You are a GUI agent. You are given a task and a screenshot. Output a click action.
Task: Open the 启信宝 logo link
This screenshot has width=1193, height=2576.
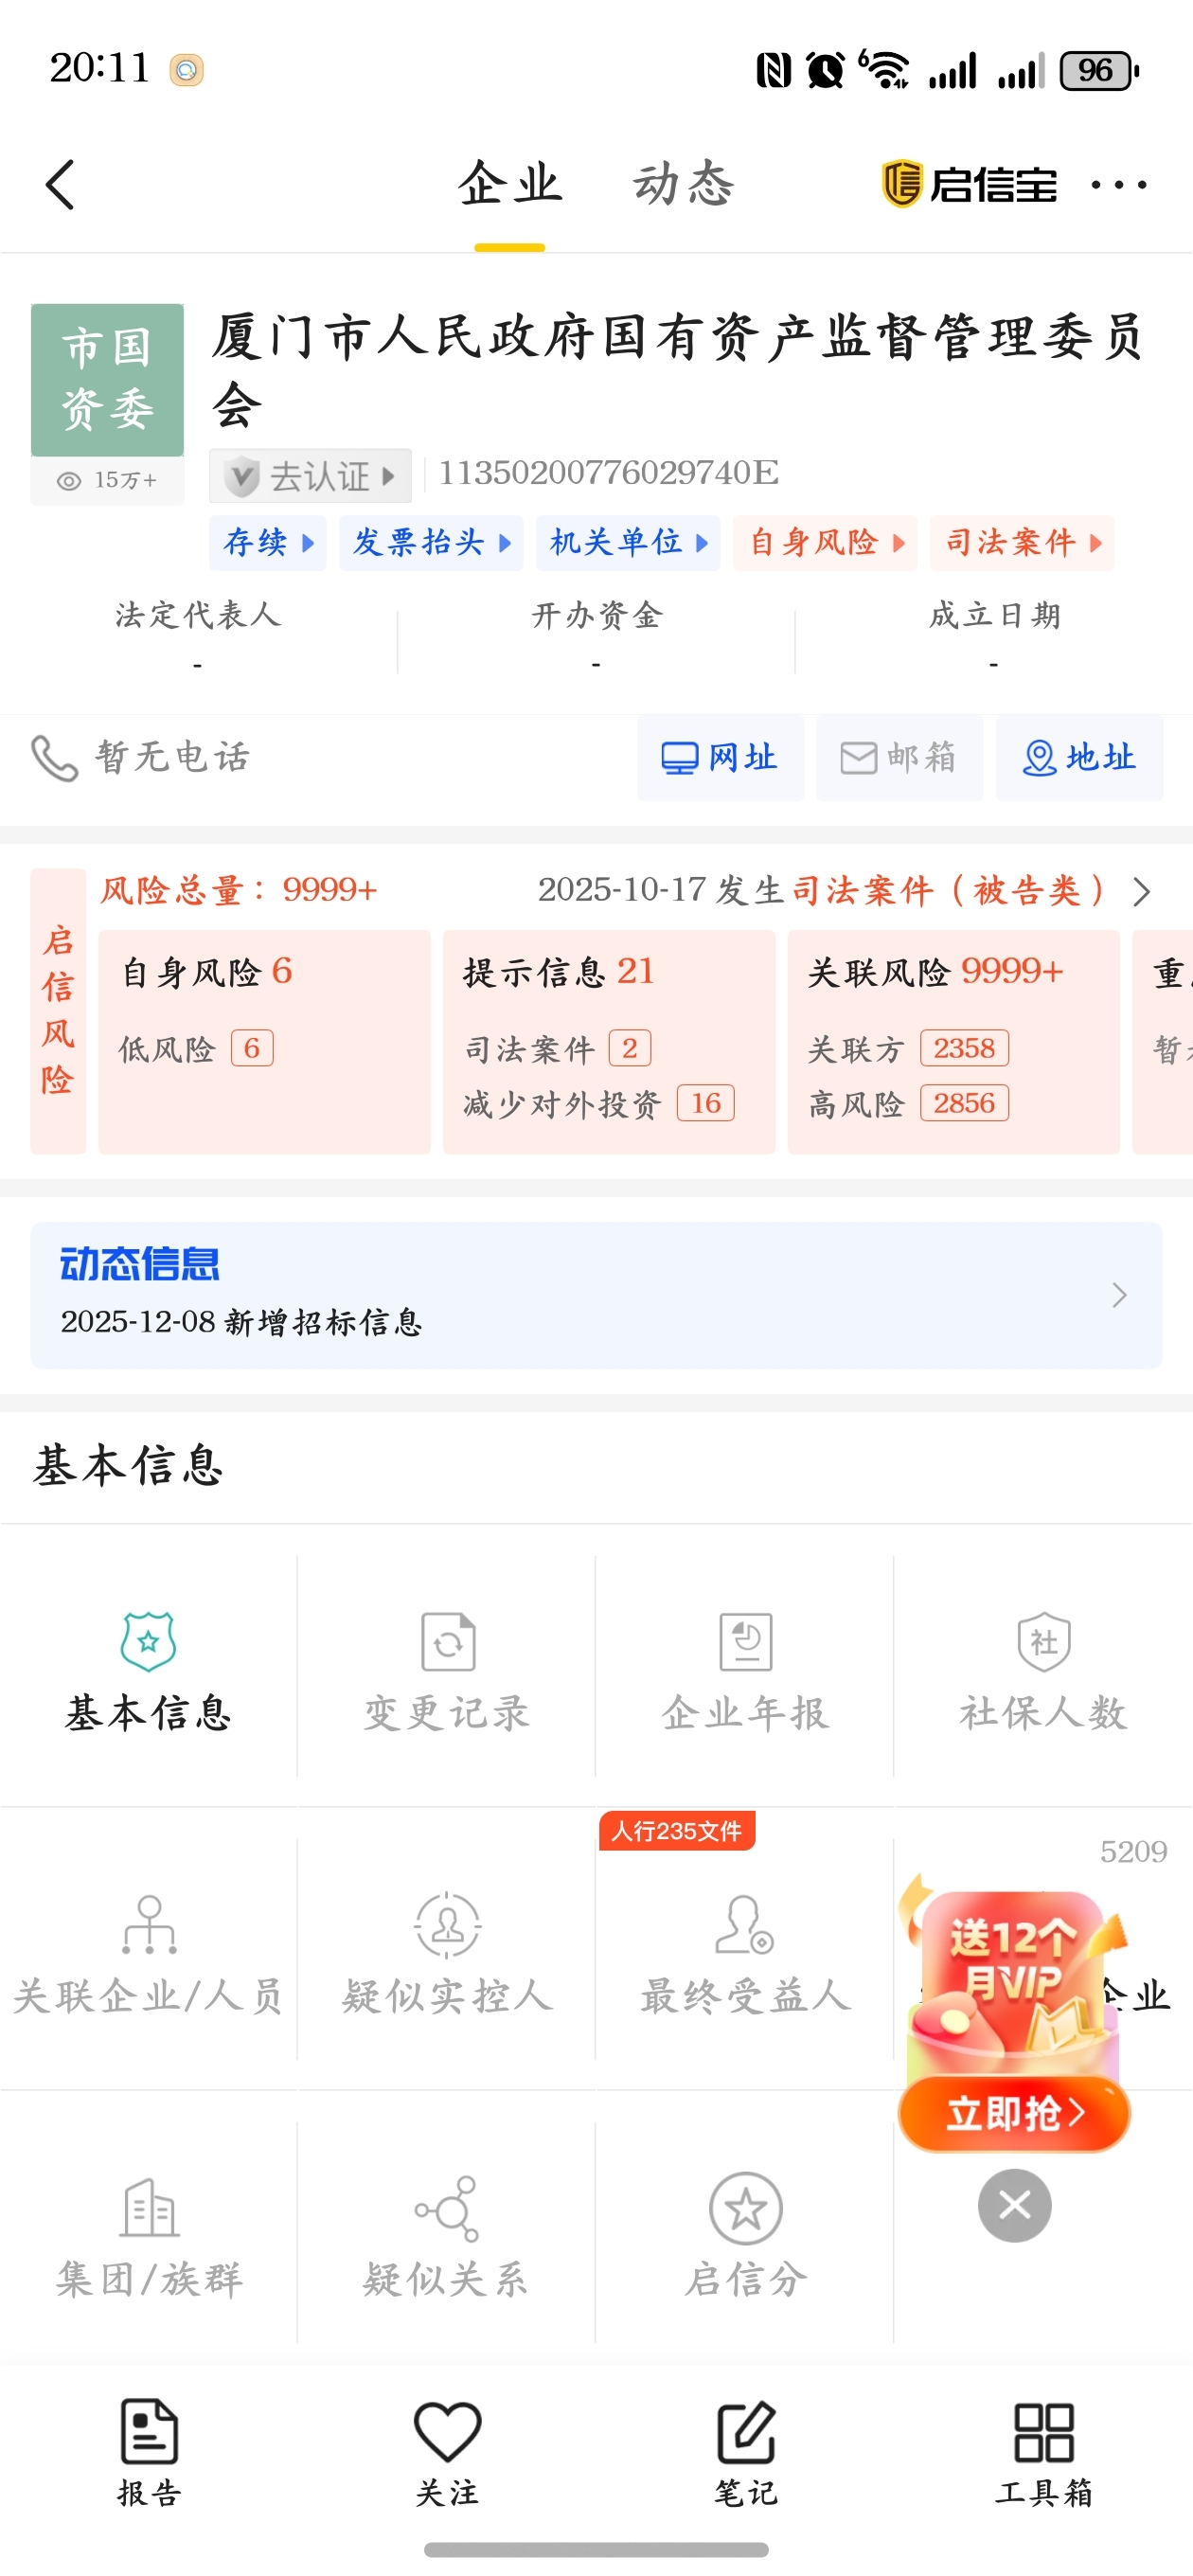pyautogui.click(x=969, y=184)
